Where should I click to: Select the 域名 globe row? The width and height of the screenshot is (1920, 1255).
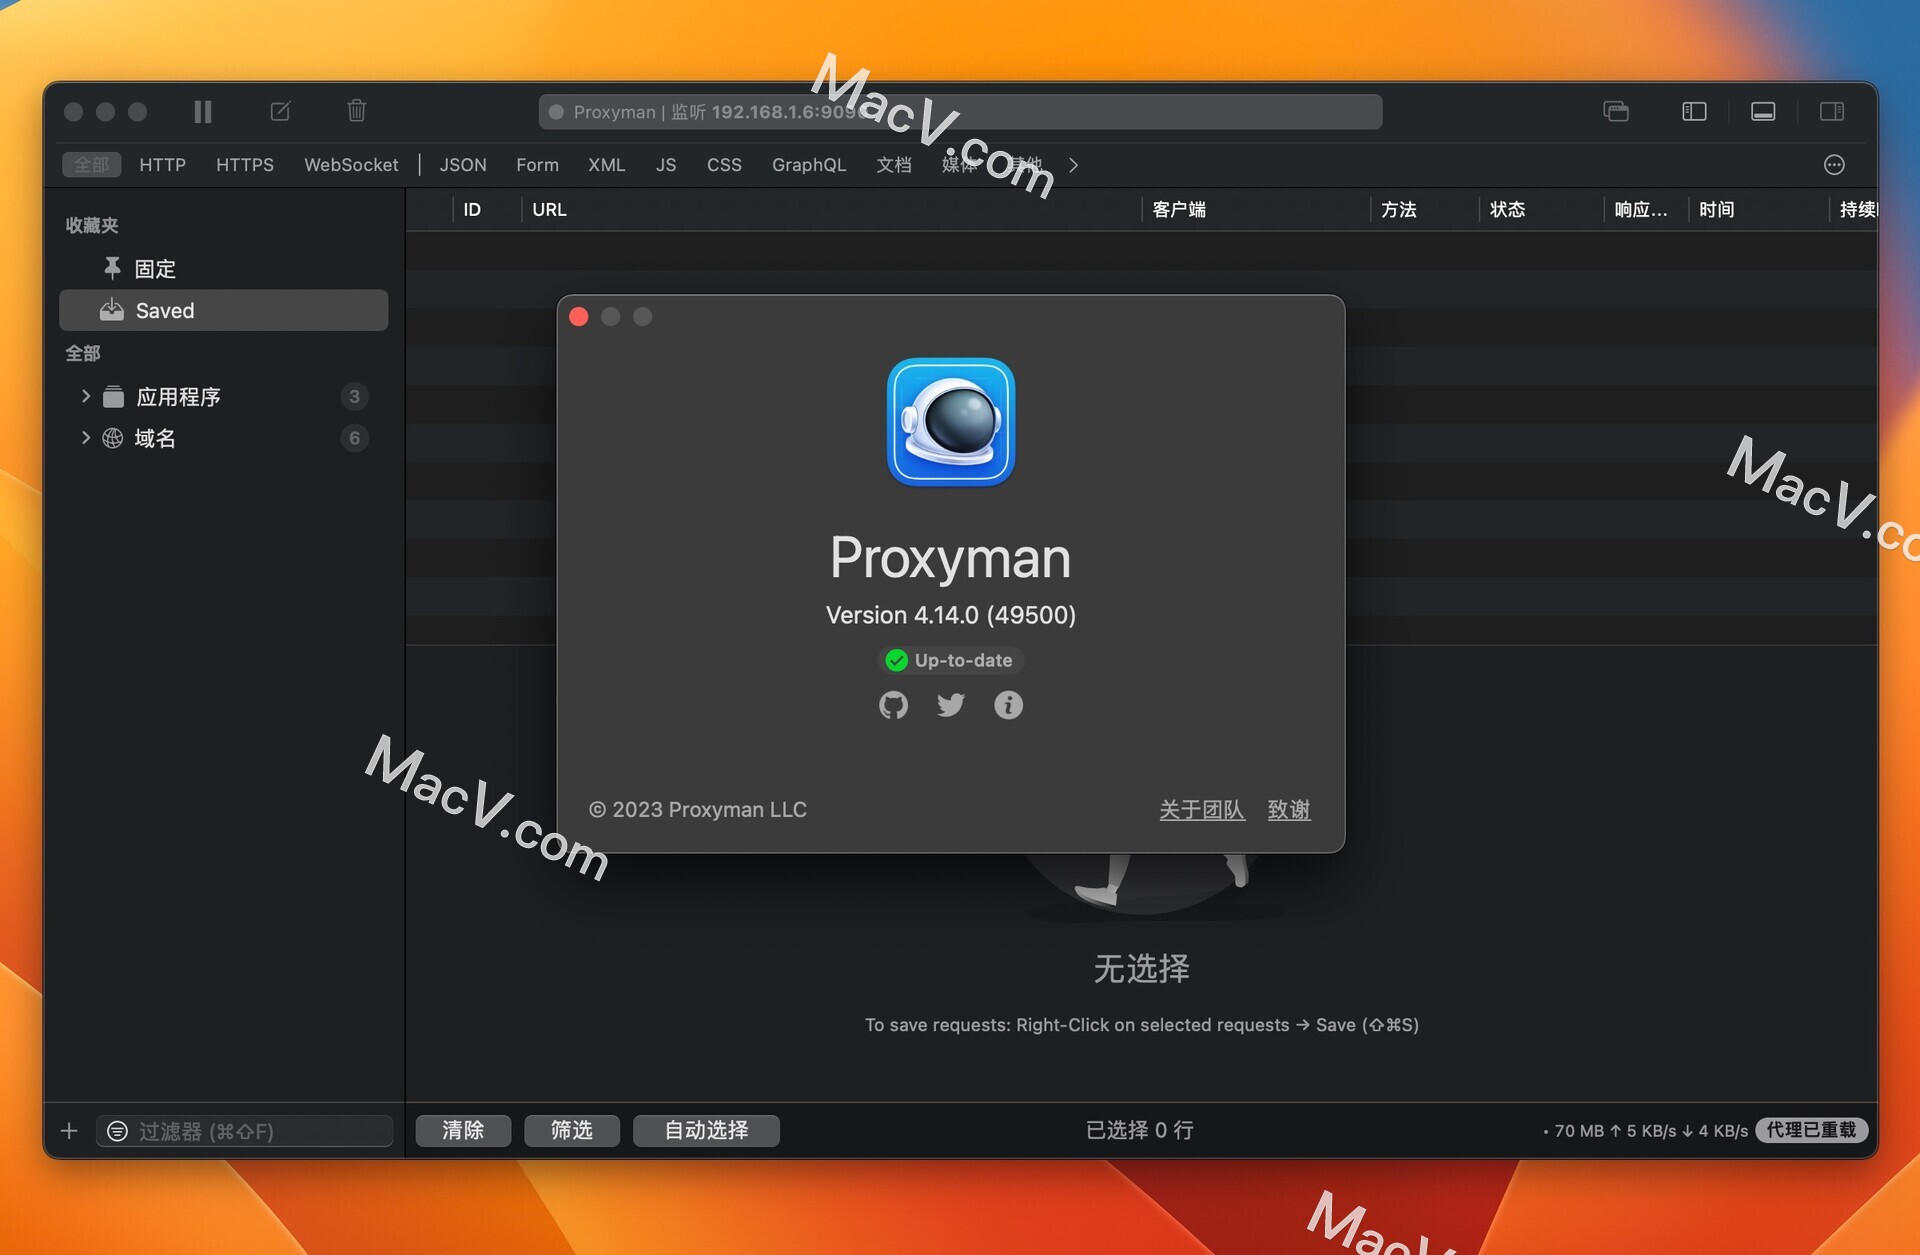[x=224, y=438]
